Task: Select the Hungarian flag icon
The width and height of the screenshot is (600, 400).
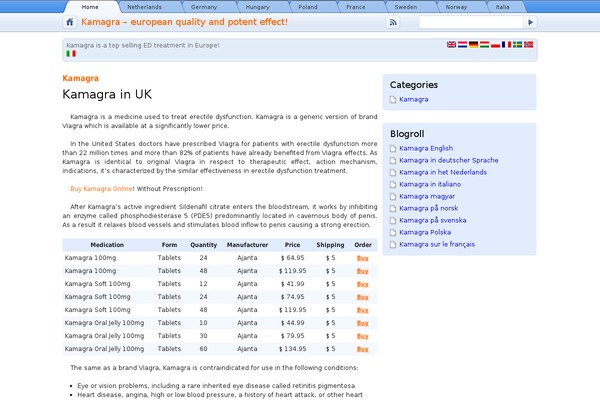Action: [484, 44]
